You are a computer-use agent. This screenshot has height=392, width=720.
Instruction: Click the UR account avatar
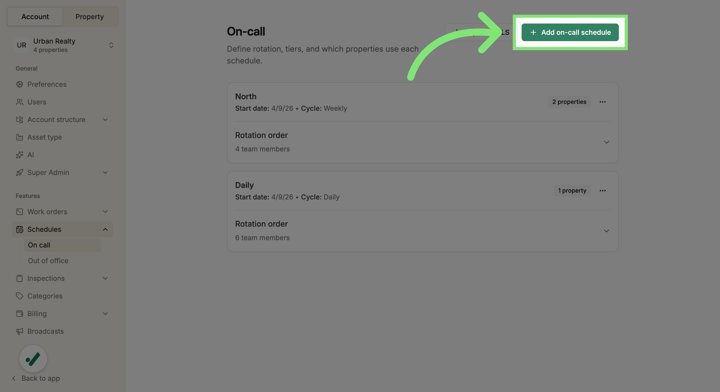[21, 45]
